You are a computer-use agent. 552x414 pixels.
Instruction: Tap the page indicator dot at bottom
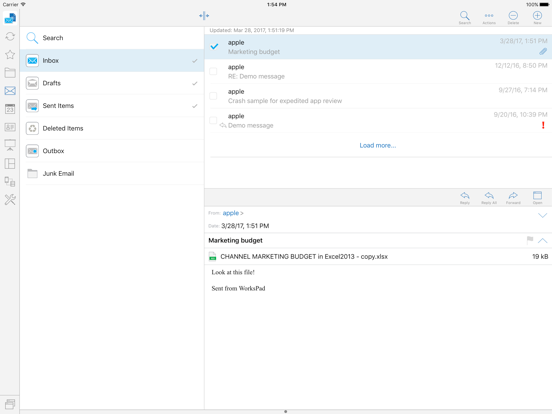coord(286,411)
